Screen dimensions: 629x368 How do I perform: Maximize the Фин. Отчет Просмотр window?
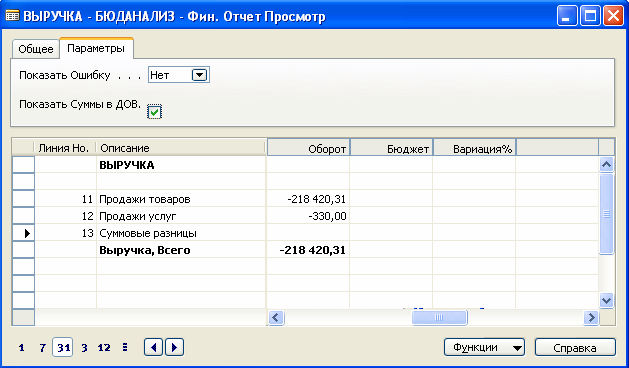(590, 16)
